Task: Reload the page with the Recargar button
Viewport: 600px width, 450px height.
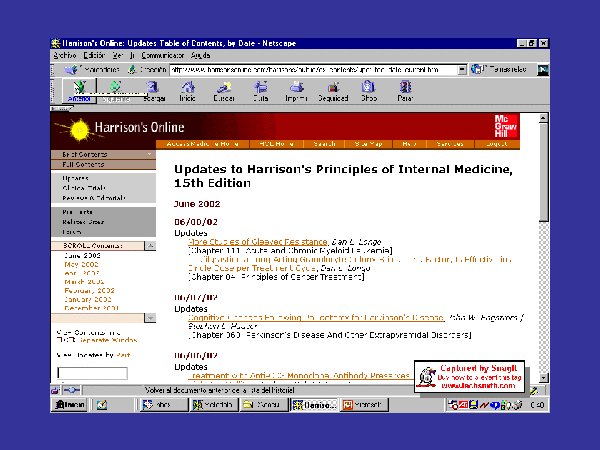Action: tap(154, 91)
